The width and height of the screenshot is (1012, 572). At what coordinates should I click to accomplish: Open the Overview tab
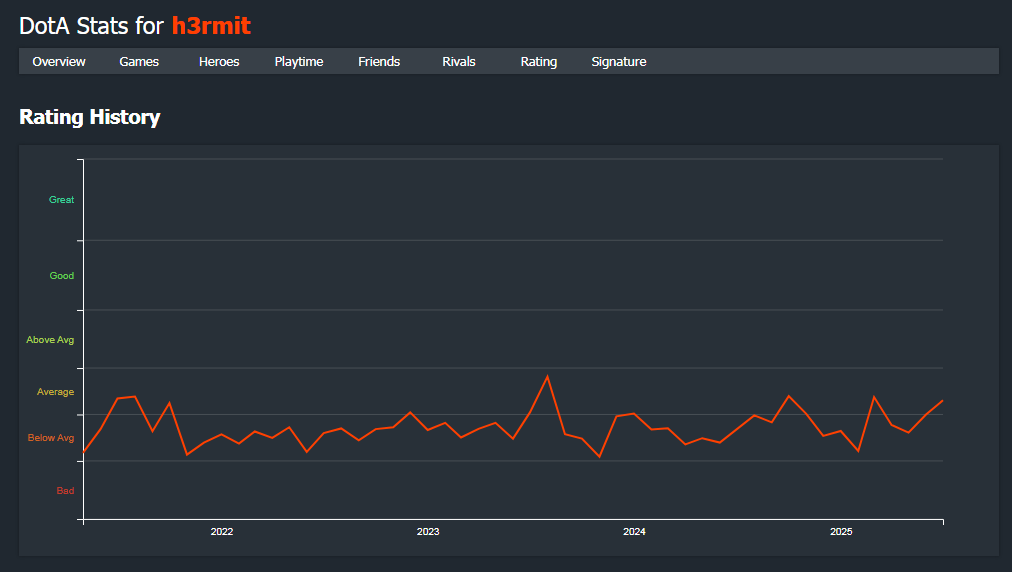(59, 61)
